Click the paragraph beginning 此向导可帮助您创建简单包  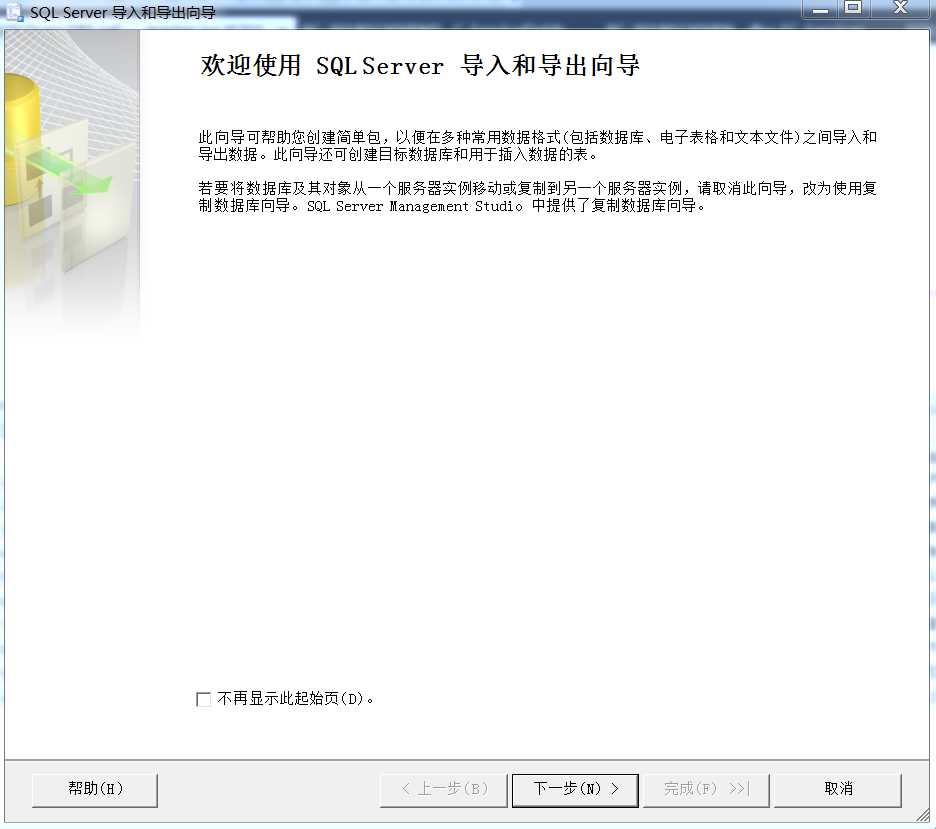pyautogui.click(x=537, y=146)
